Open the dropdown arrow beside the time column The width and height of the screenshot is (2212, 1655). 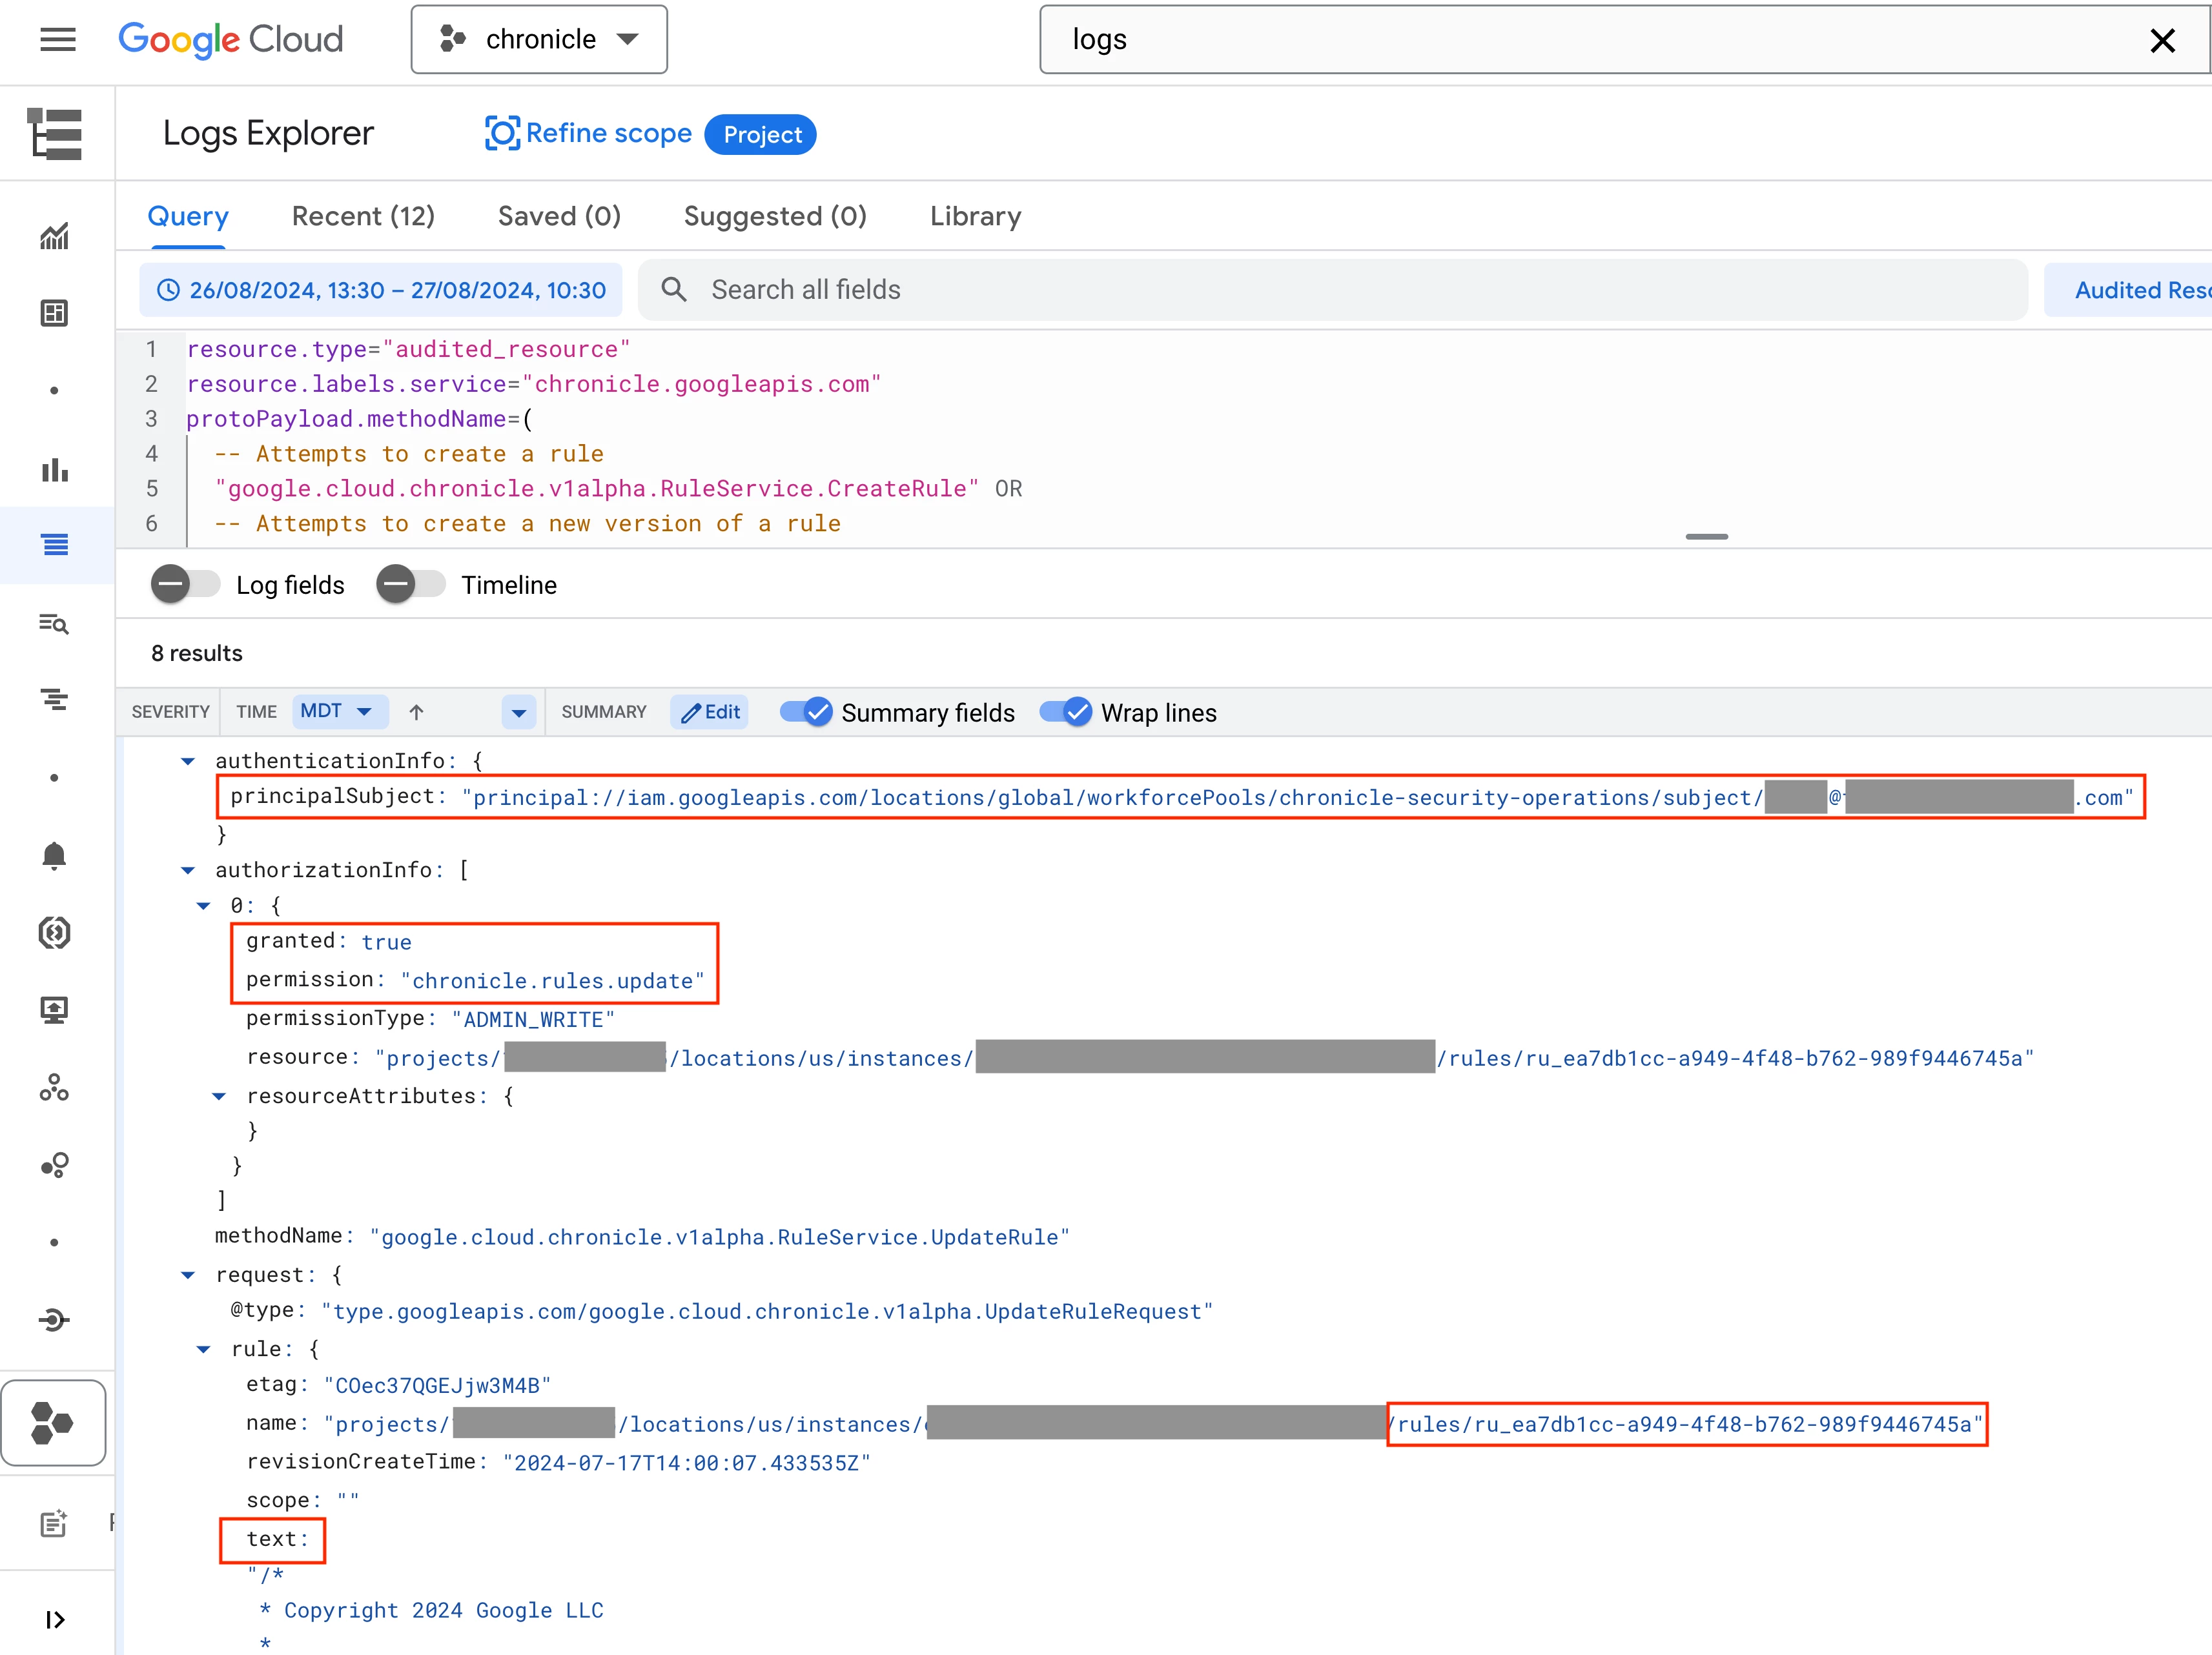pos(518,712)
